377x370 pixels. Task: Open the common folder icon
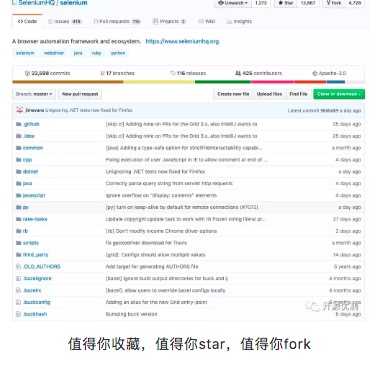(19, 148)
